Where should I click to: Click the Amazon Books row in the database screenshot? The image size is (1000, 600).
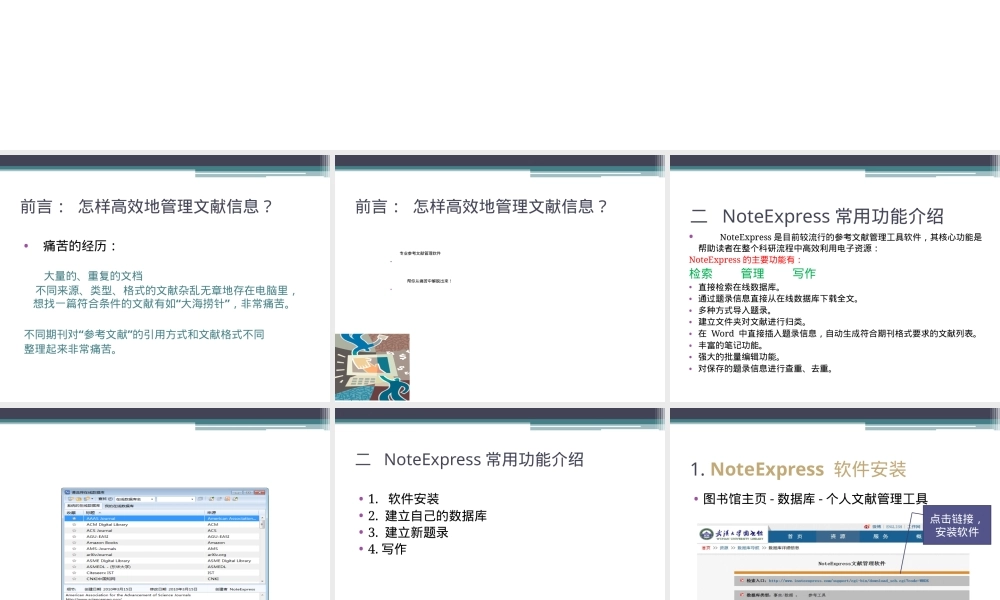[163, 543]
